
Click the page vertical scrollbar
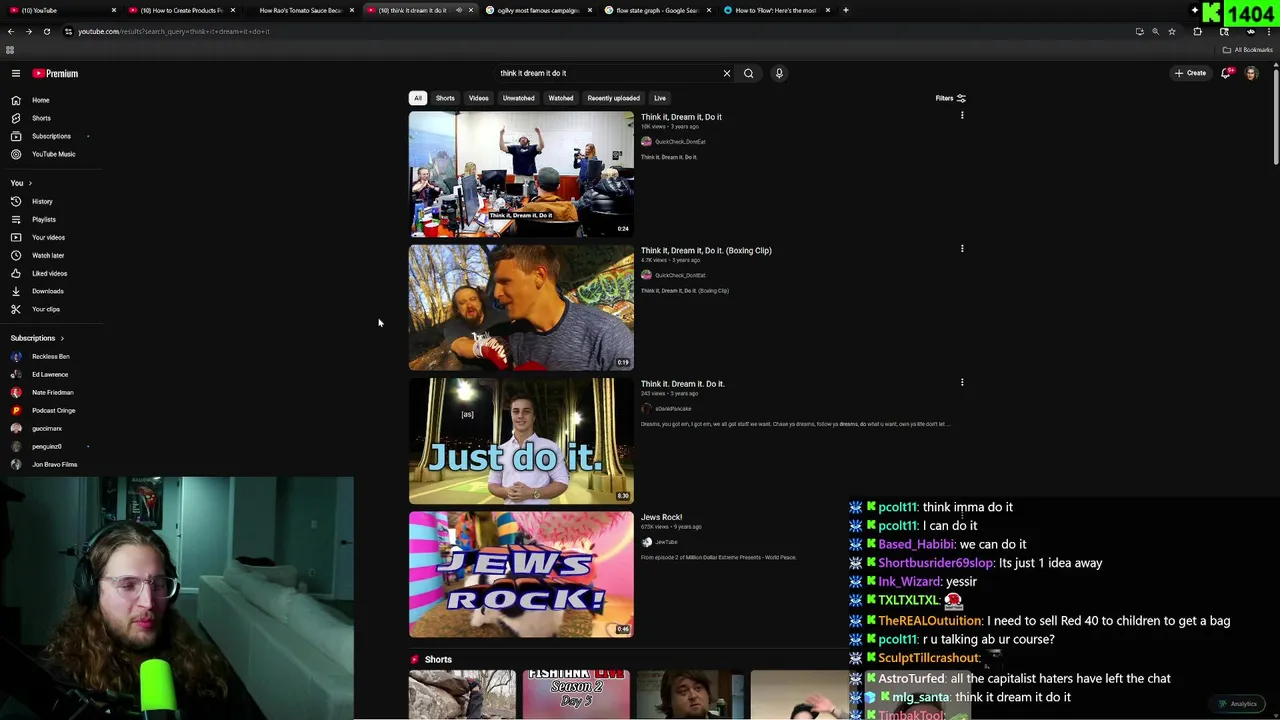coord(1276,115)
